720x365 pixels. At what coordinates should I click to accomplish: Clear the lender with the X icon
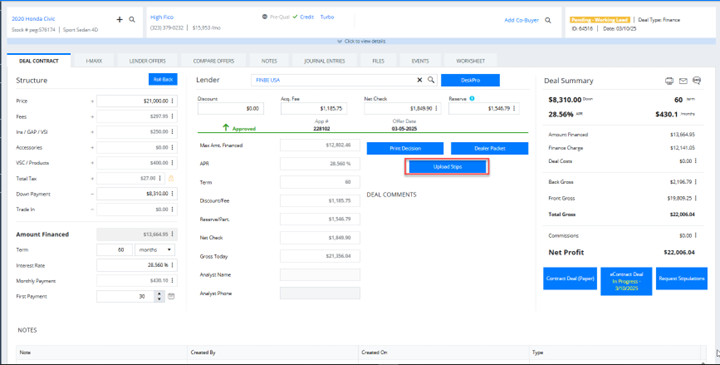coord(419,80)
